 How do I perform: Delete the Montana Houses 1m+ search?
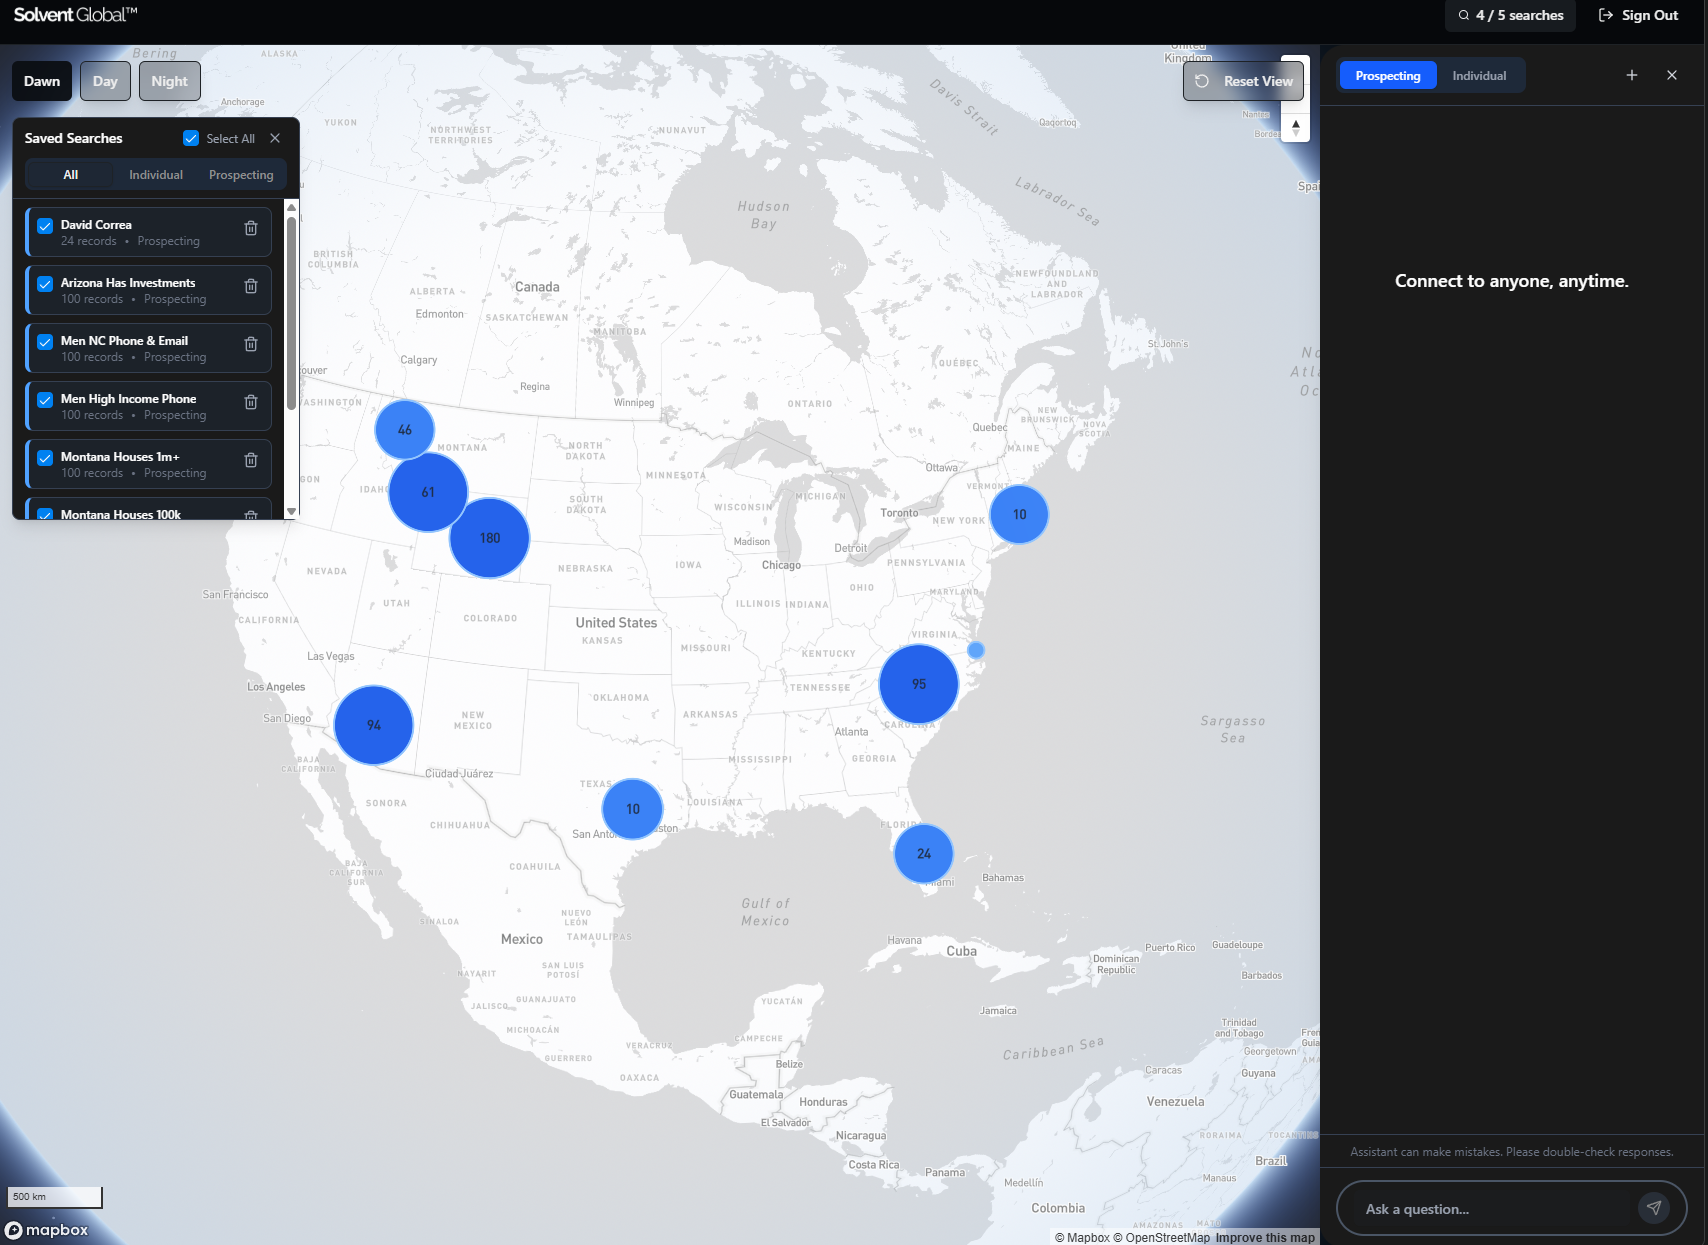pyautogui.click(x=251, y=461)
